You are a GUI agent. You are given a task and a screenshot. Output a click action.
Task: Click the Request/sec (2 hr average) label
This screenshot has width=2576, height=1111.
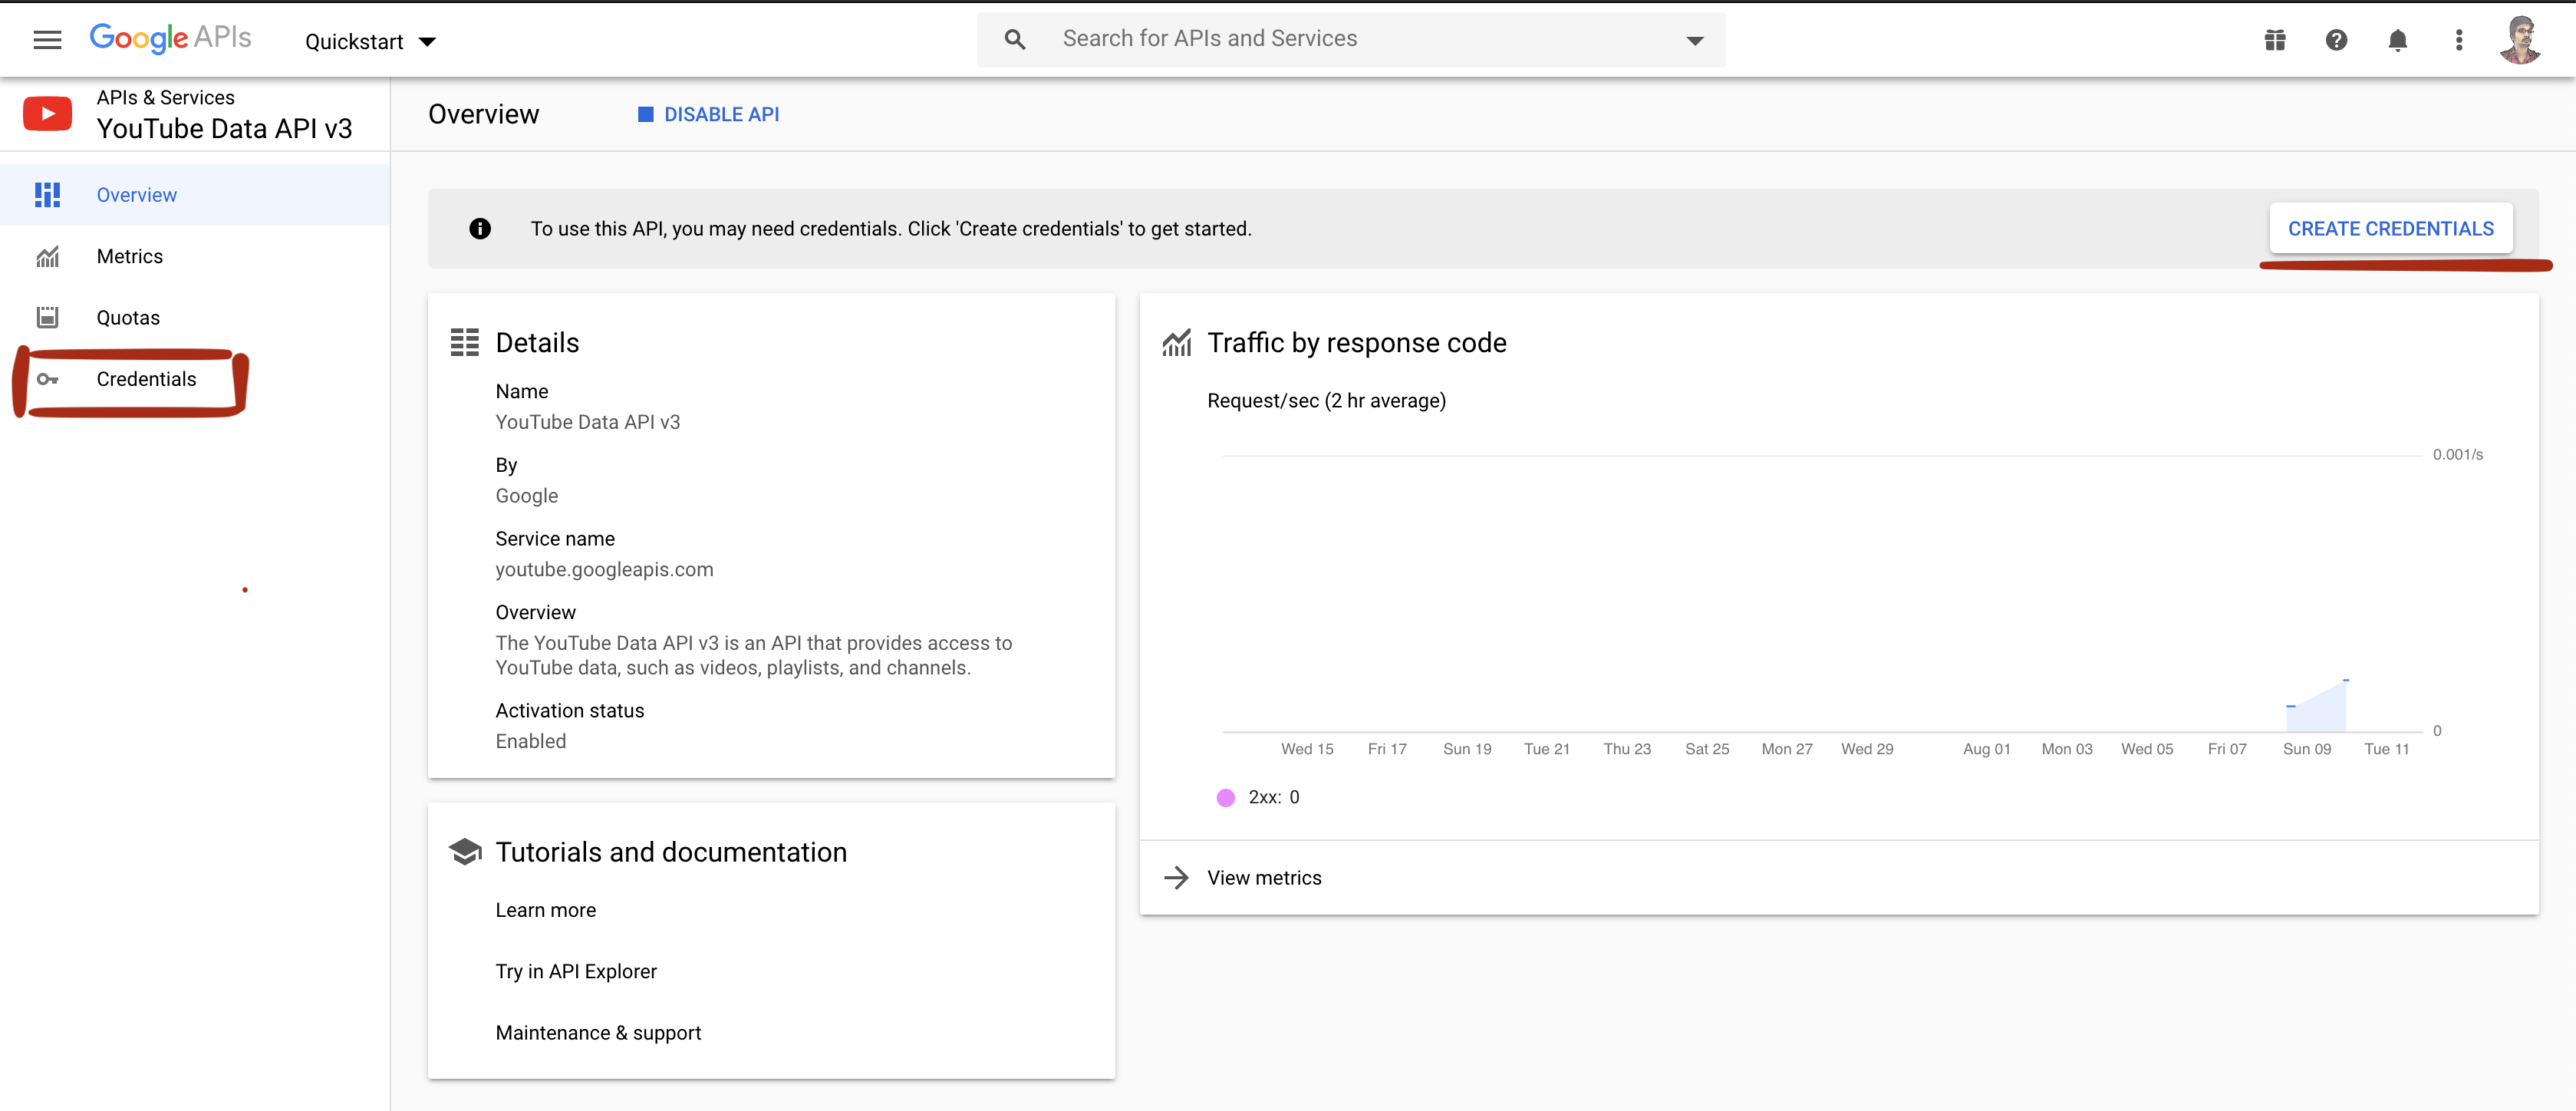[1326, 401]
